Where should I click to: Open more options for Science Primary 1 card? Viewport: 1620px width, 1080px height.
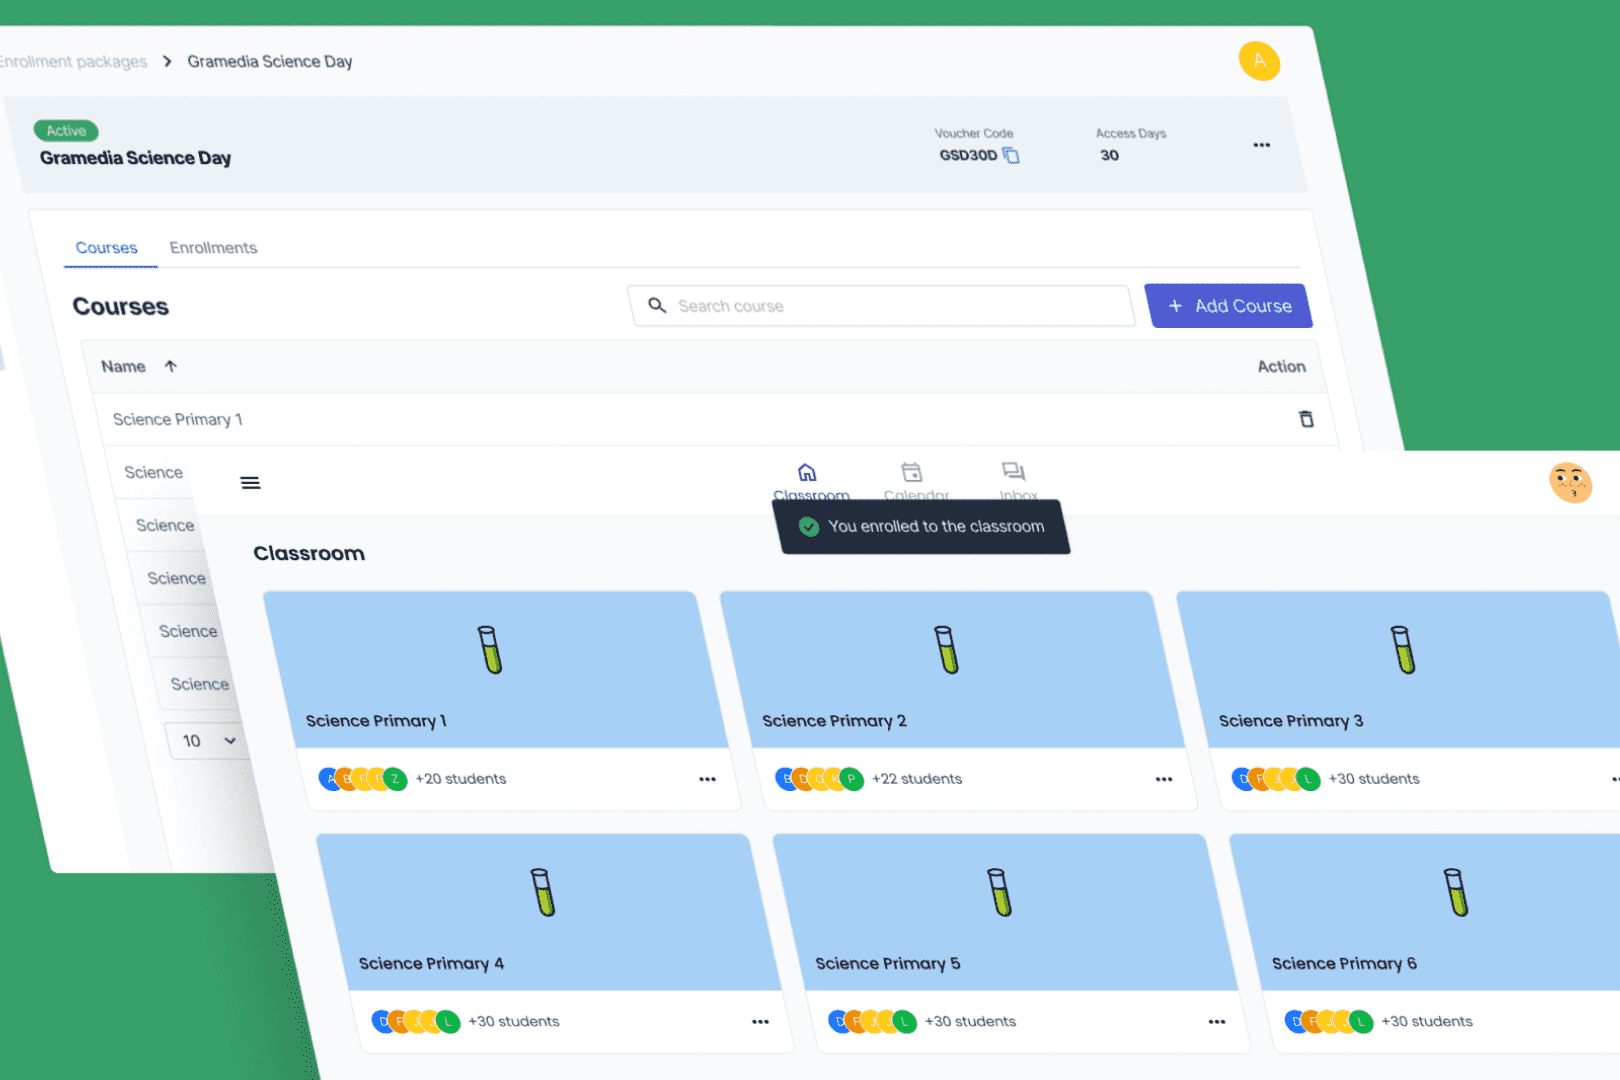(707, 779)
